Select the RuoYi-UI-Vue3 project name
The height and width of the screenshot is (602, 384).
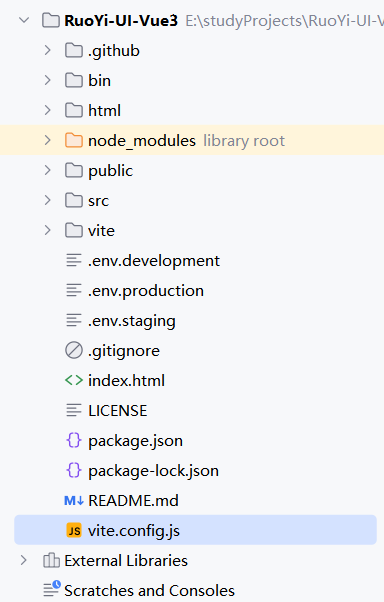tap(121, 21)
